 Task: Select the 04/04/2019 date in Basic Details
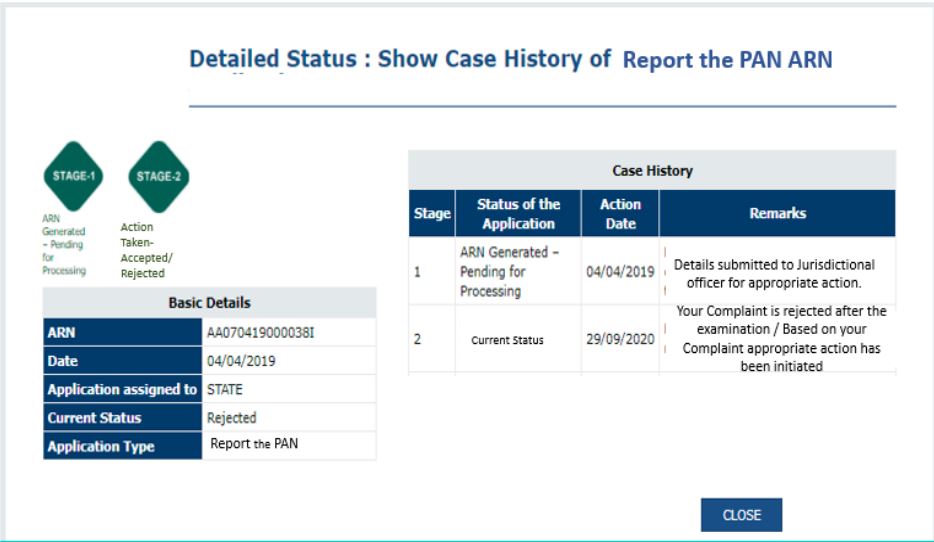pyautogui.click(x=241, y=361)
